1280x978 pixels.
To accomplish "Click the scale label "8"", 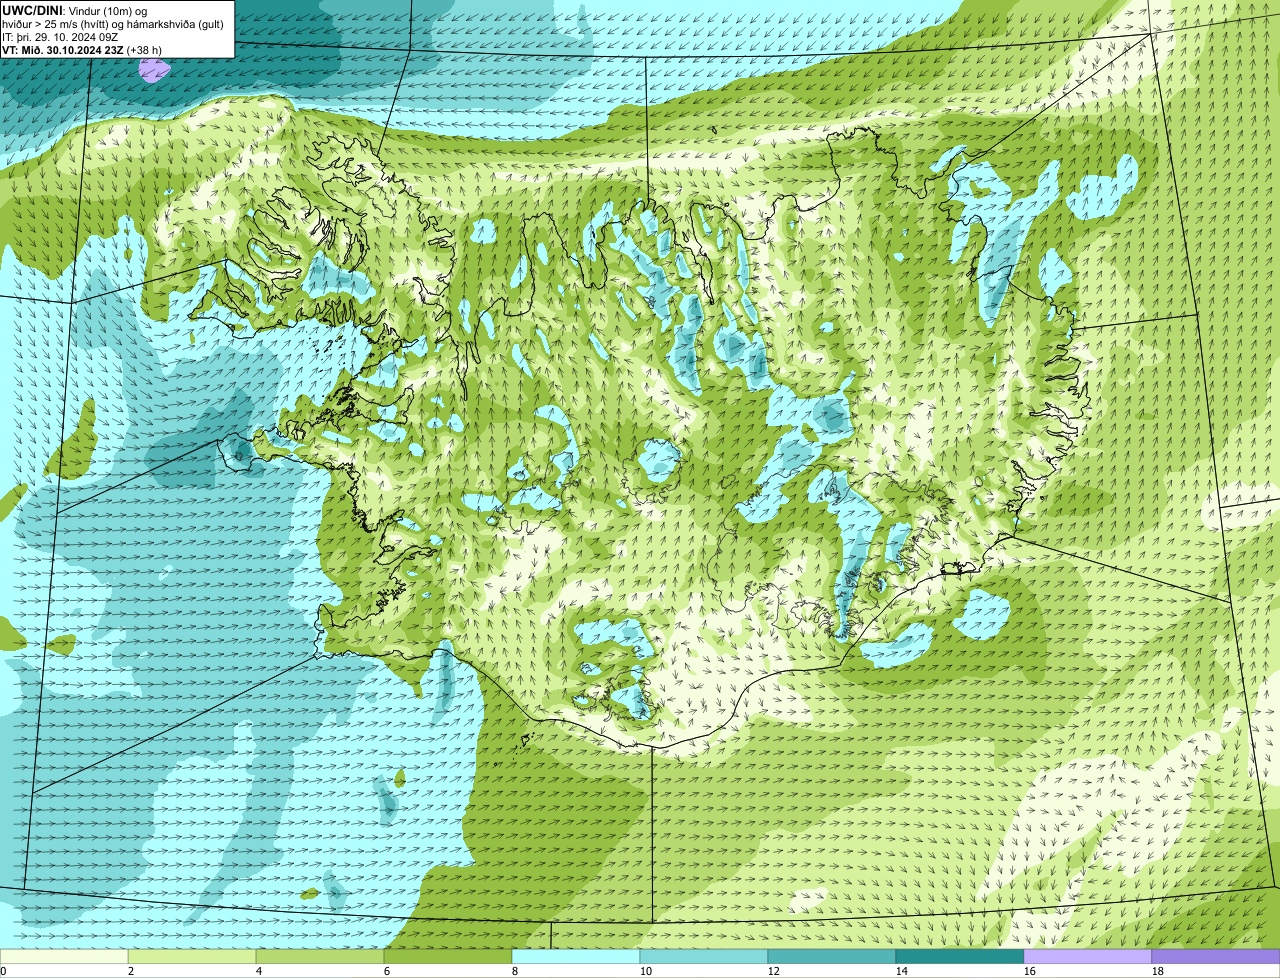I will 515,971.
